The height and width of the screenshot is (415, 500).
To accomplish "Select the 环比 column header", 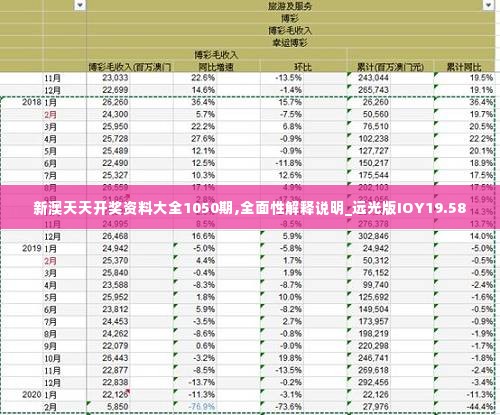I will (303, 67).
